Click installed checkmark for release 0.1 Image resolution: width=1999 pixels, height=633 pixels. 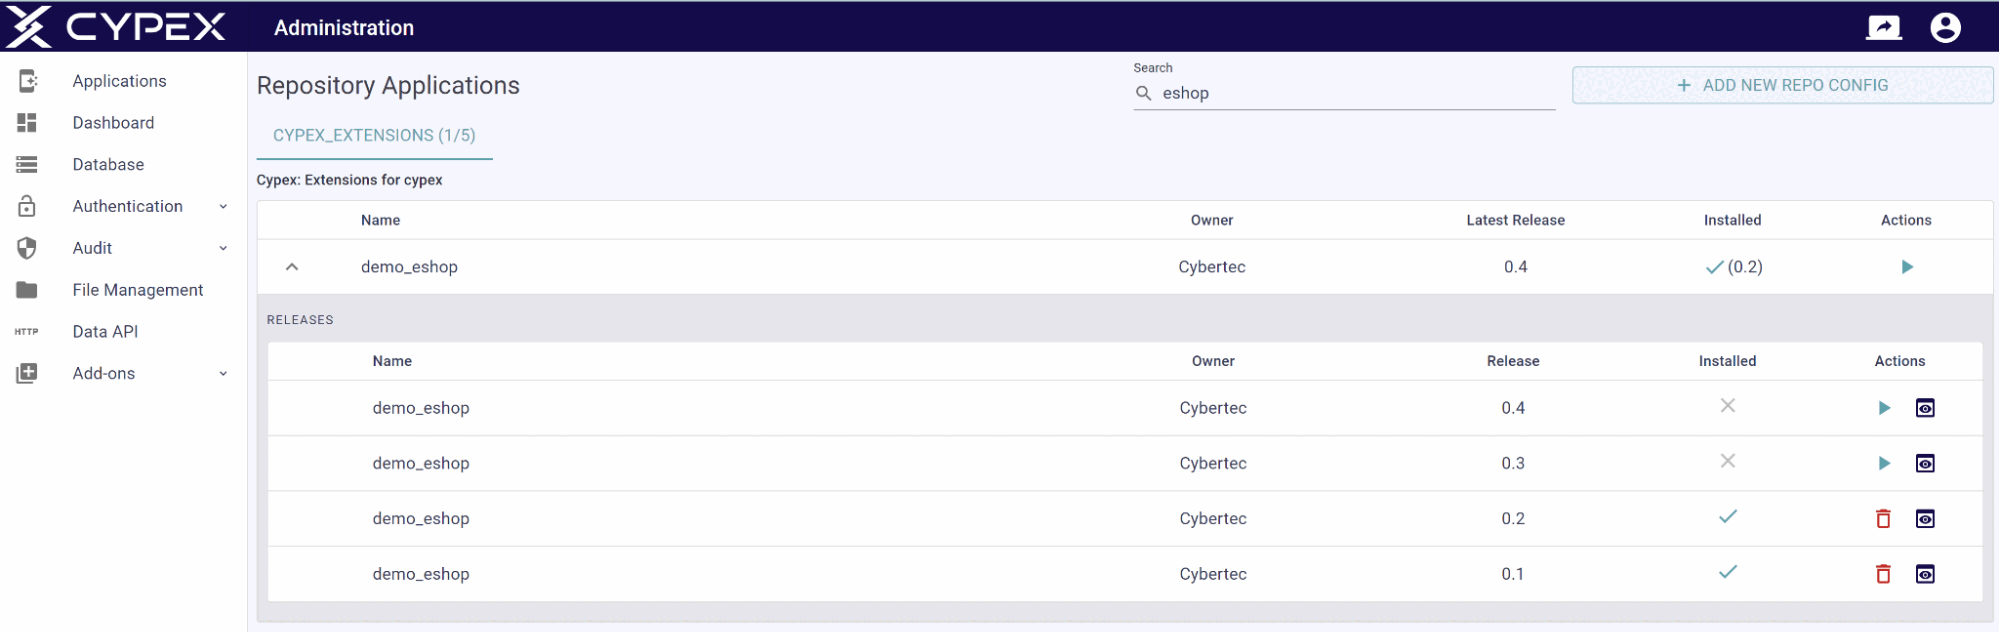1727,572
